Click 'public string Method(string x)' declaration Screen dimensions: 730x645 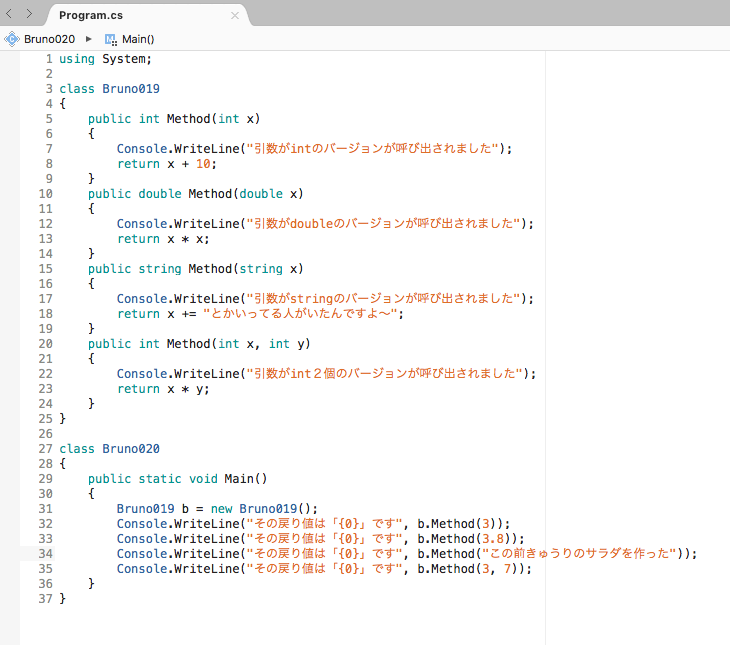tap(196, 269)
